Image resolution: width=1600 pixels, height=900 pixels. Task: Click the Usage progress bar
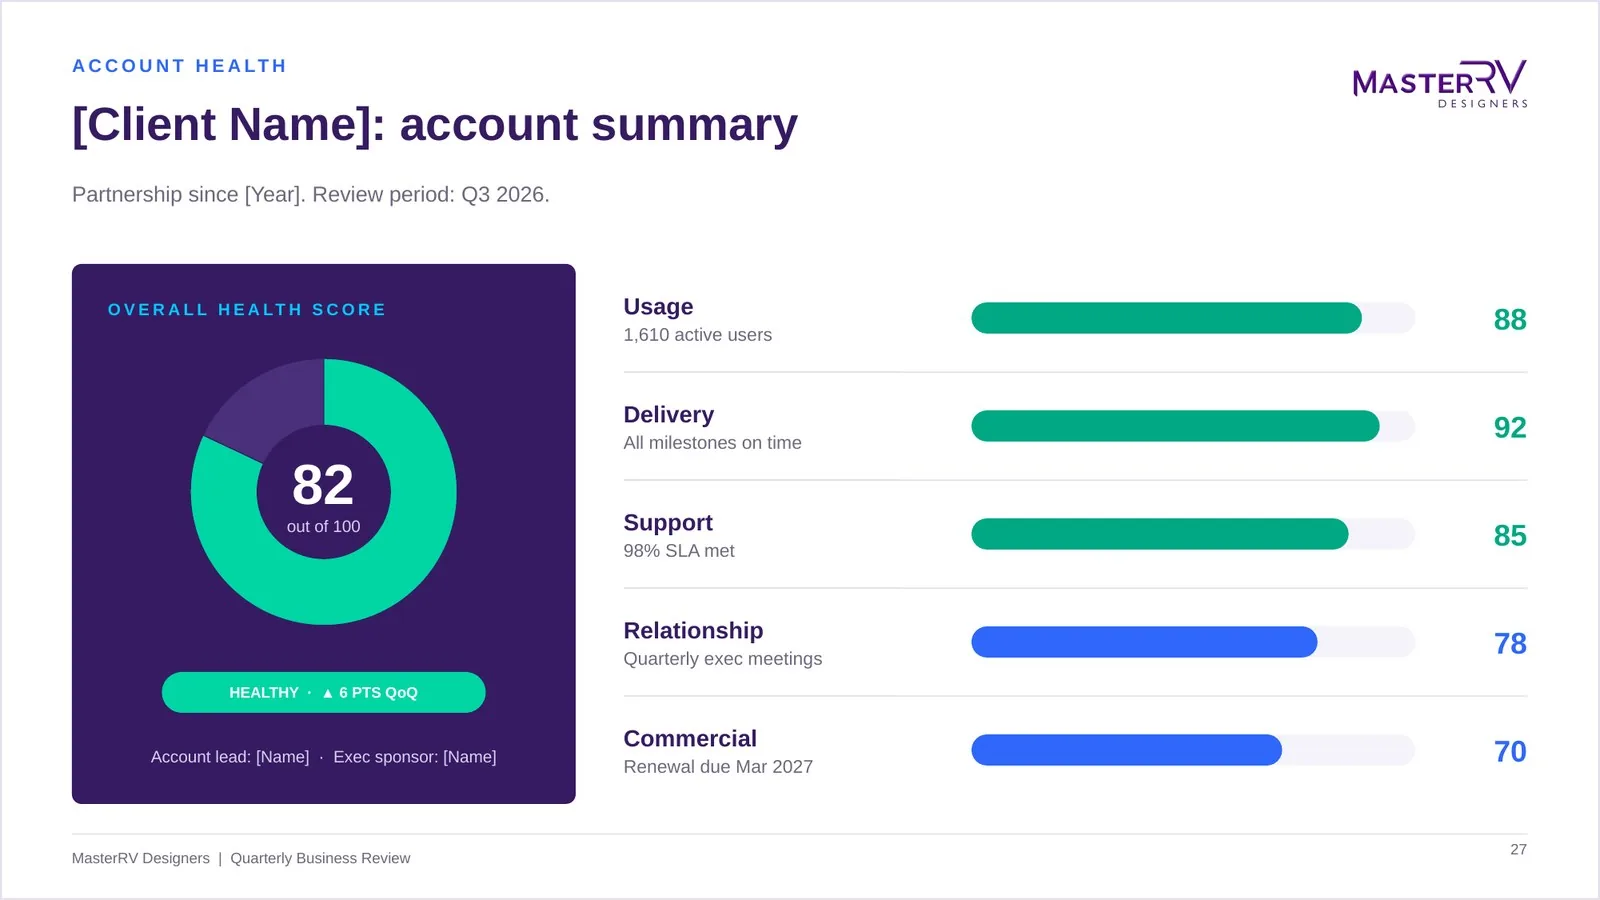coord(1193,318)
